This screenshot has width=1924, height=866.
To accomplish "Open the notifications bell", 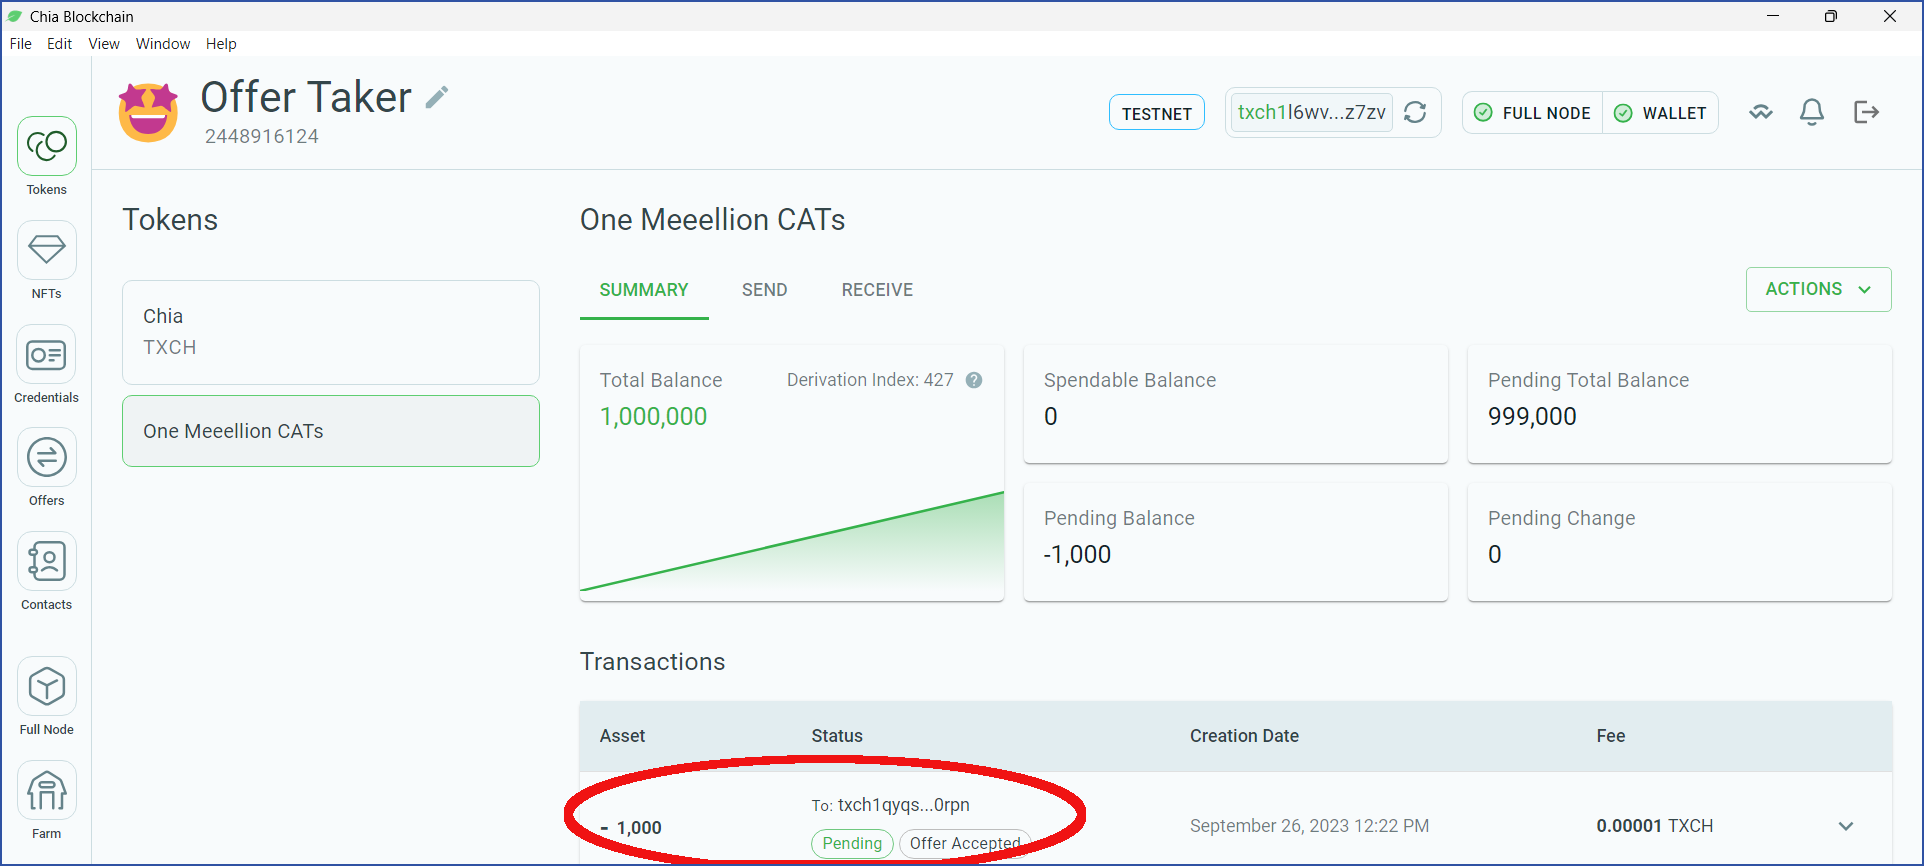I will (1812, 112).
